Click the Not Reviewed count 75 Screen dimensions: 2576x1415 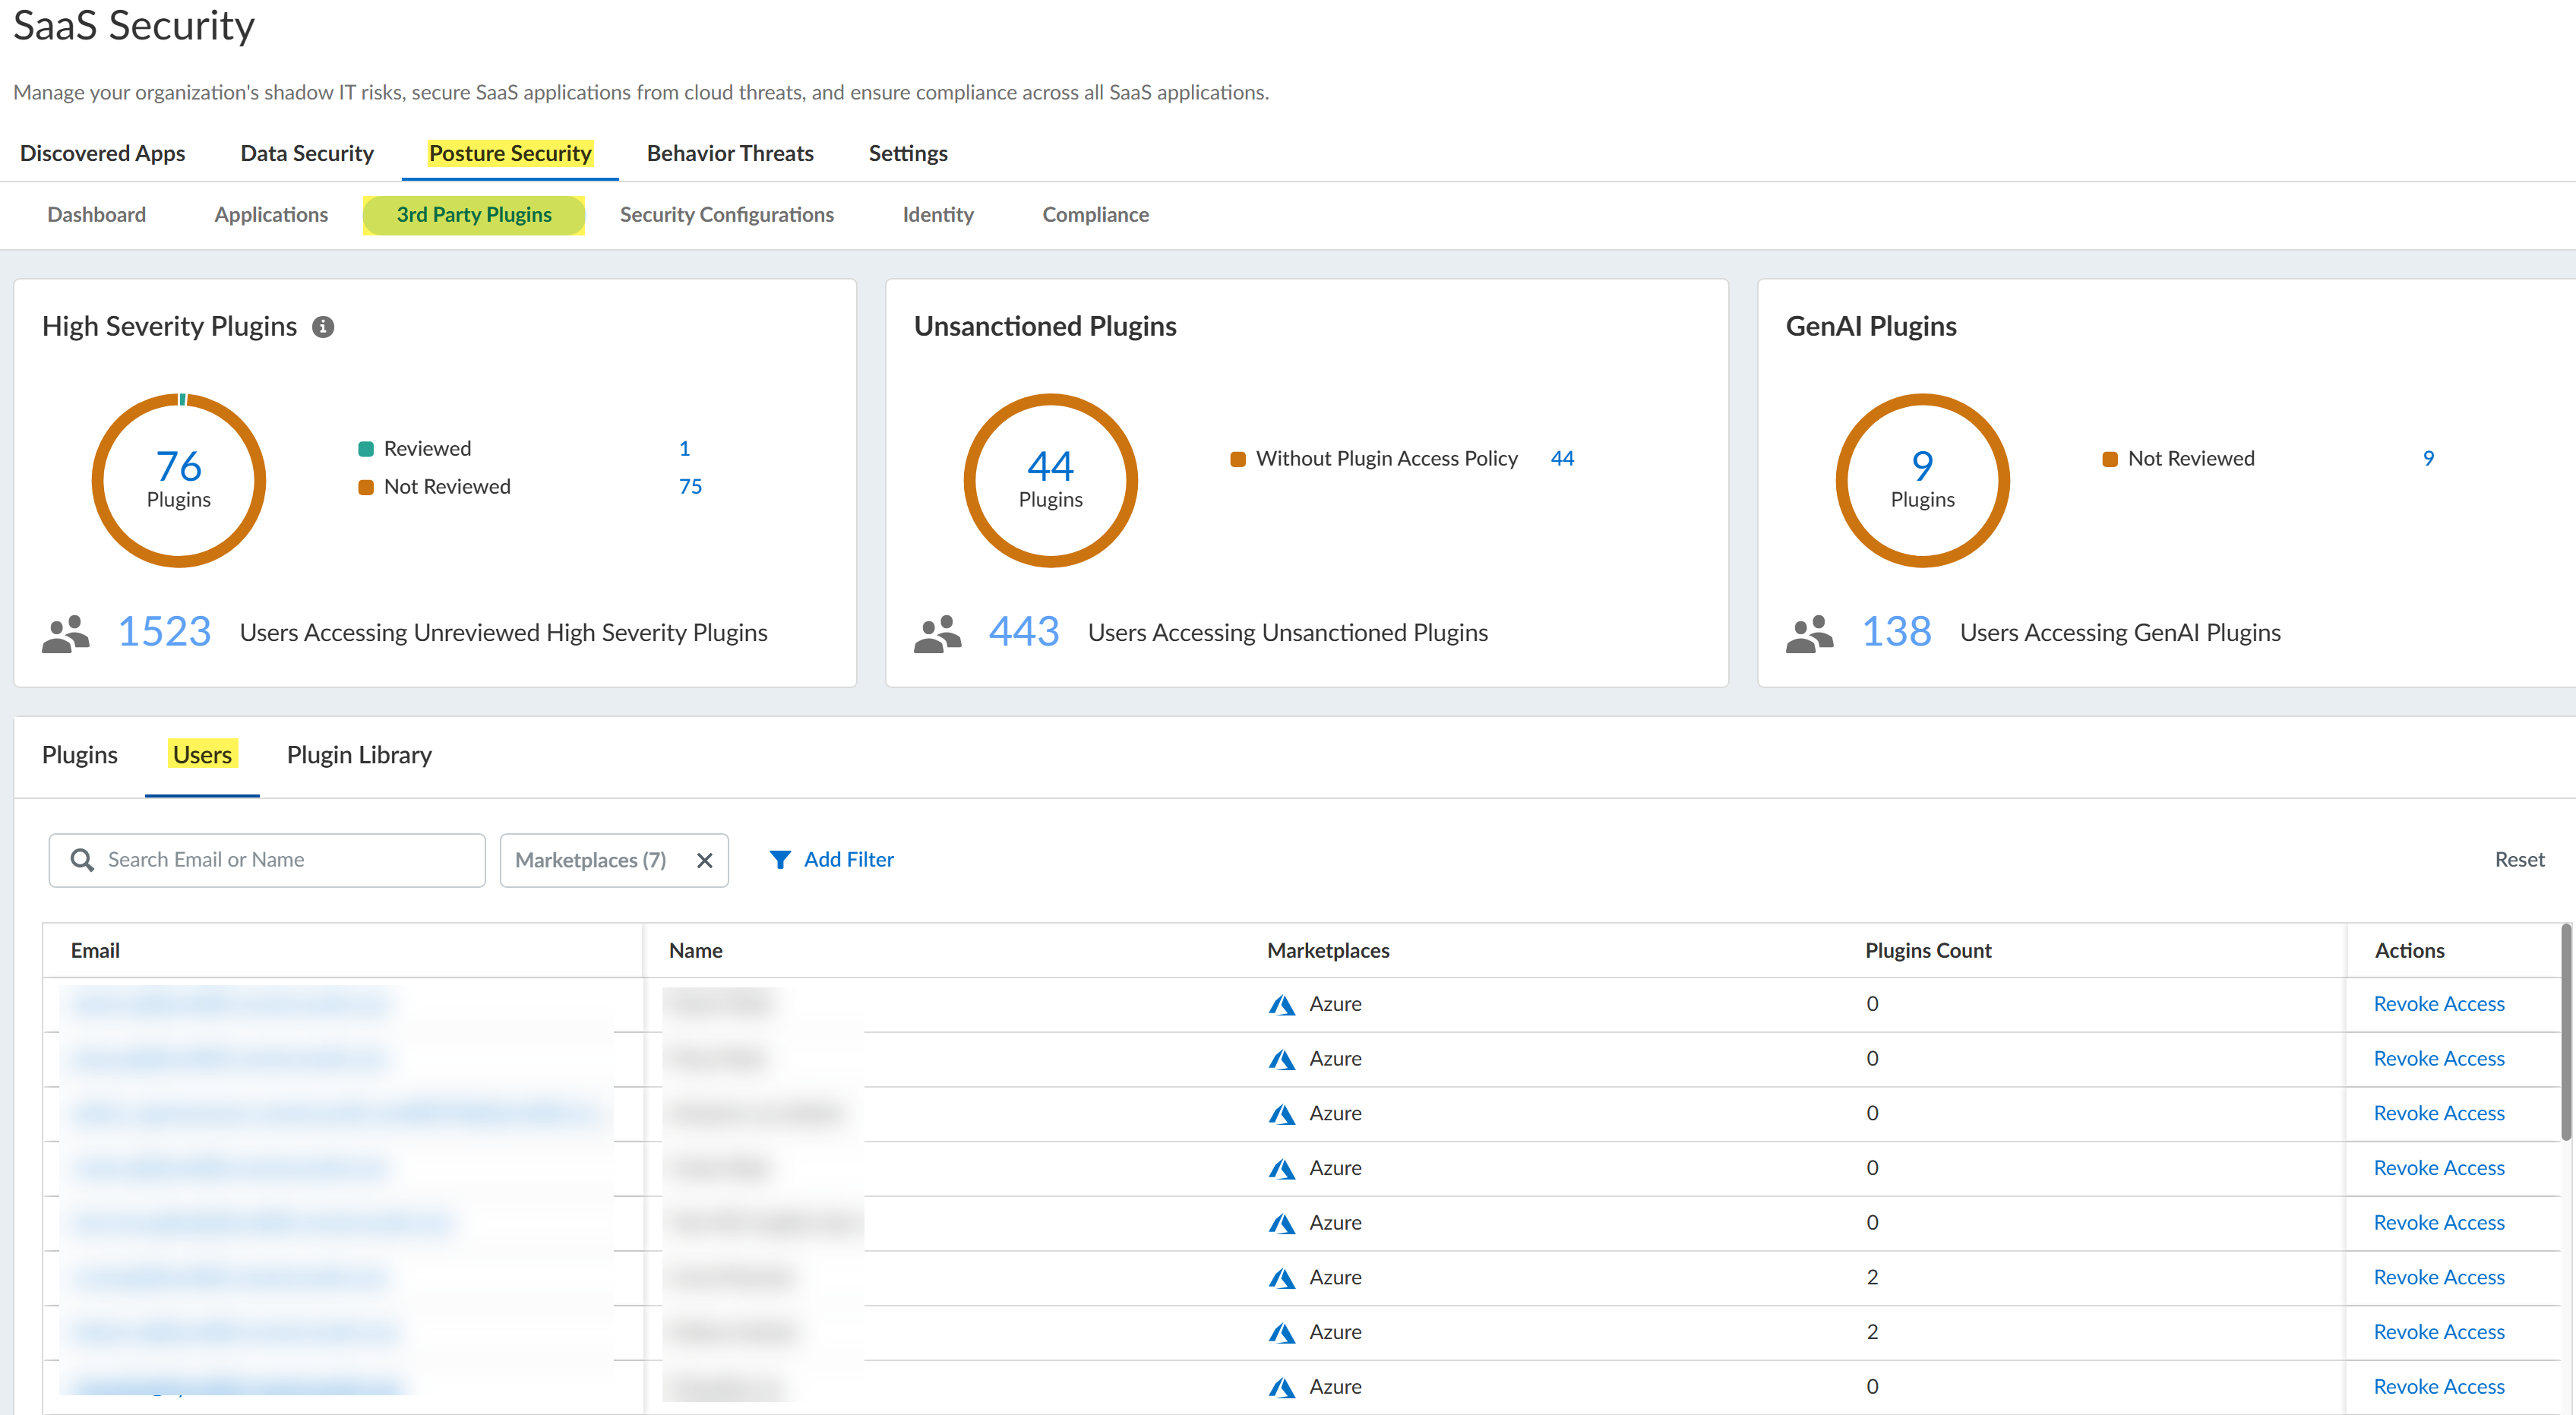[690, 487]
